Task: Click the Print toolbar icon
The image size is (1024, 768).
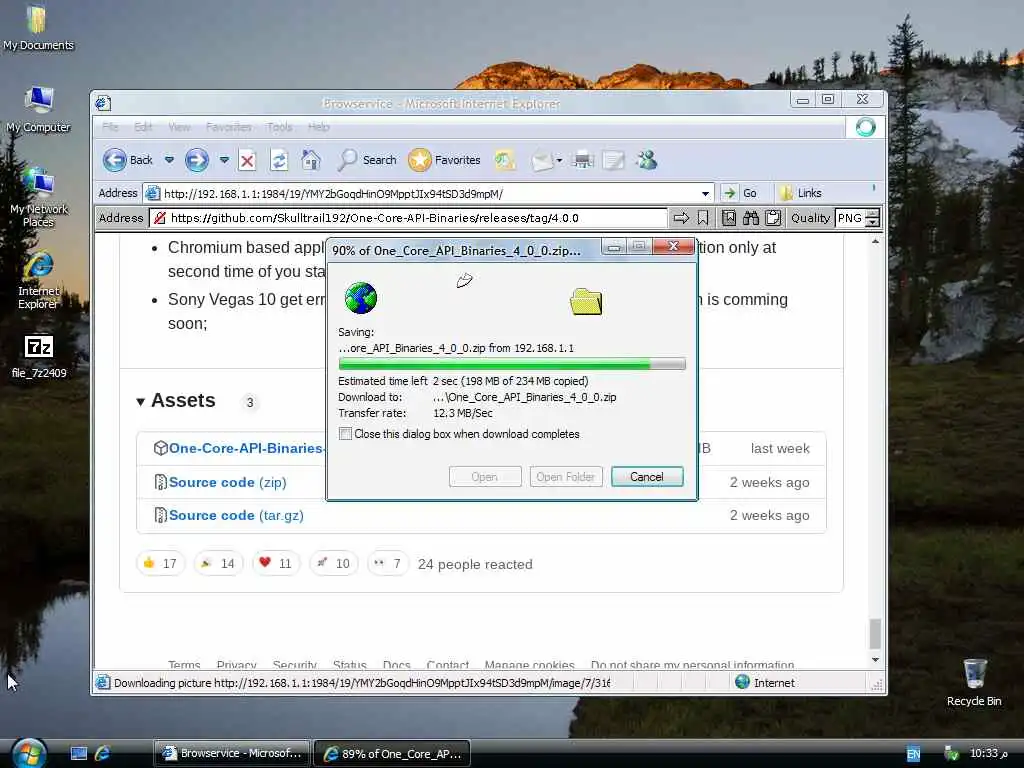Action: pos(583,160)
